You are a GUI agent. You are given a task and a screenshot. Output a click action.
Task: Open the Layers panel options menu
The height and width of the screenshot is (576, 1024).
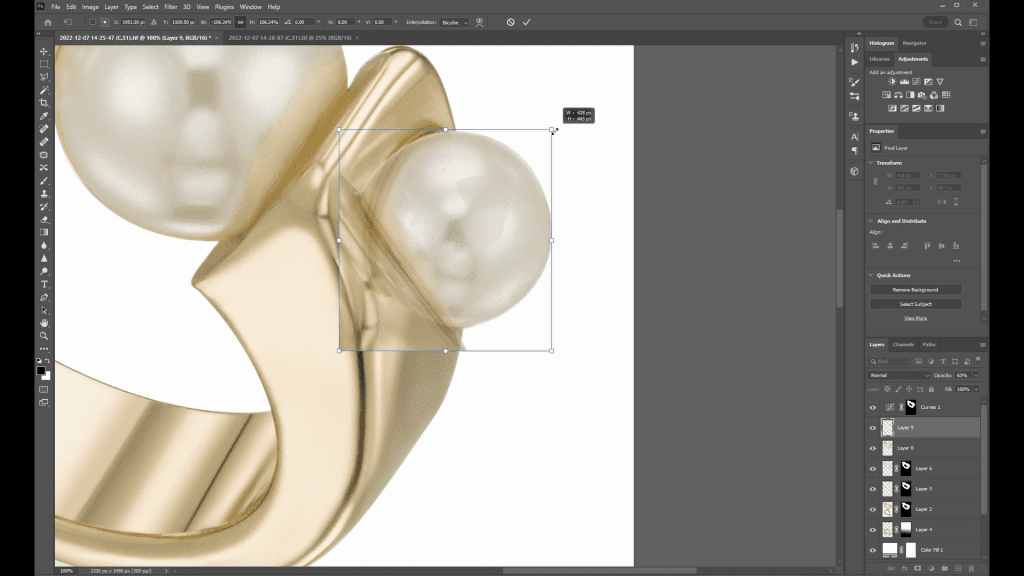pos(982,345)
